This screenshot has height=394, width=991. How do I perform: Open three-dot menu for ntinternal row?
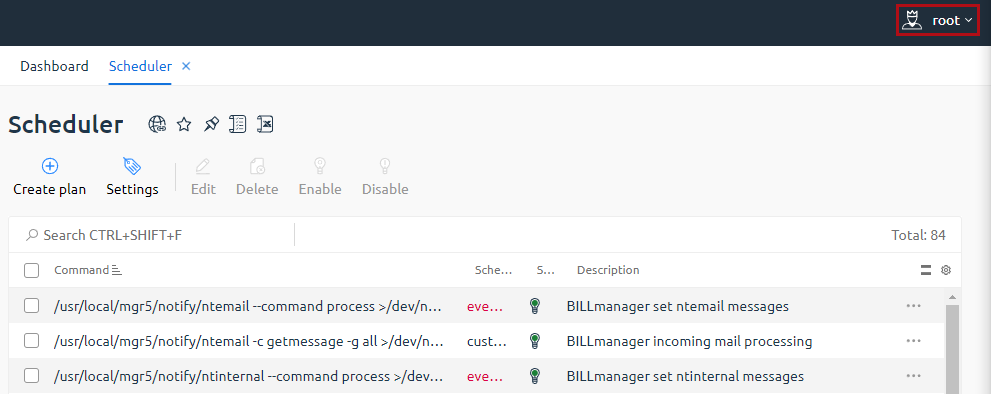coord(913,376)
